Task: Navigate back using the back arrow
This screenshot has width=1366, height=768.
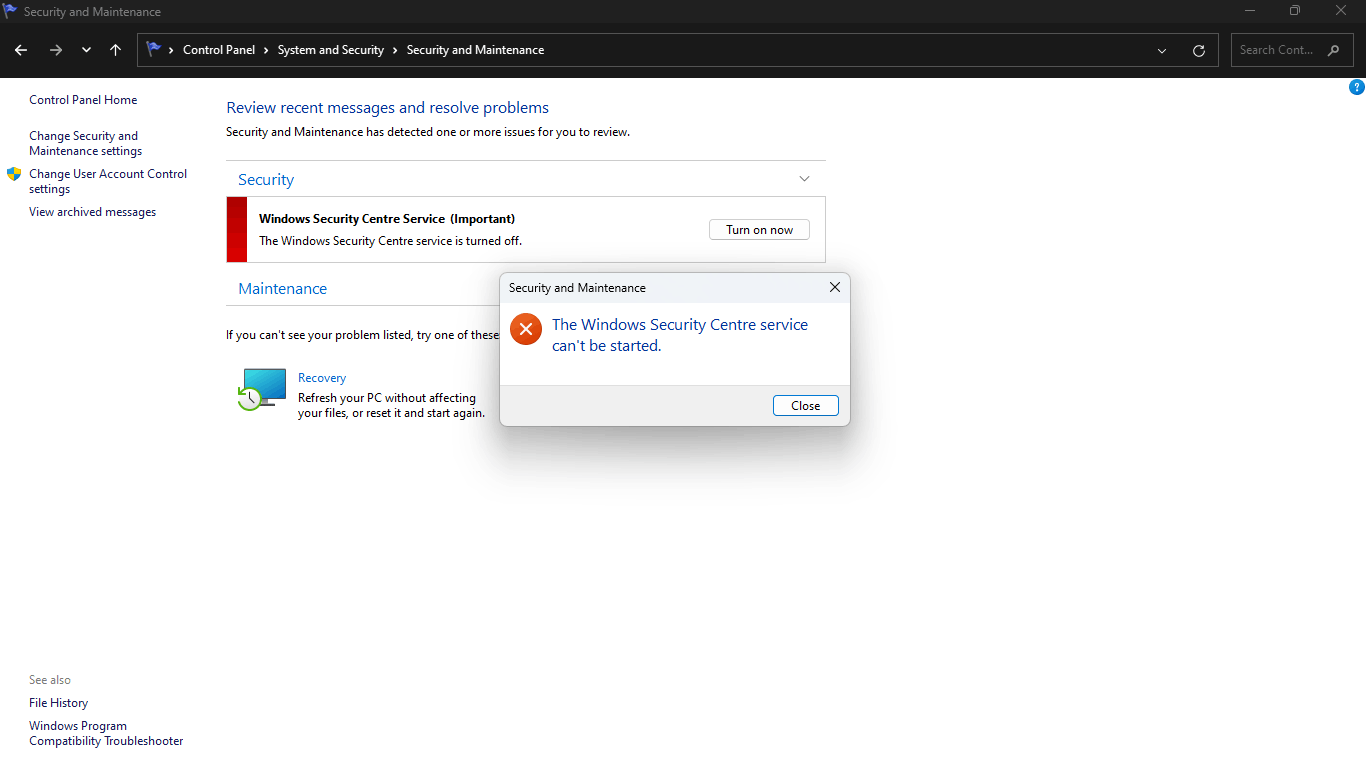Action: [20, 49]
